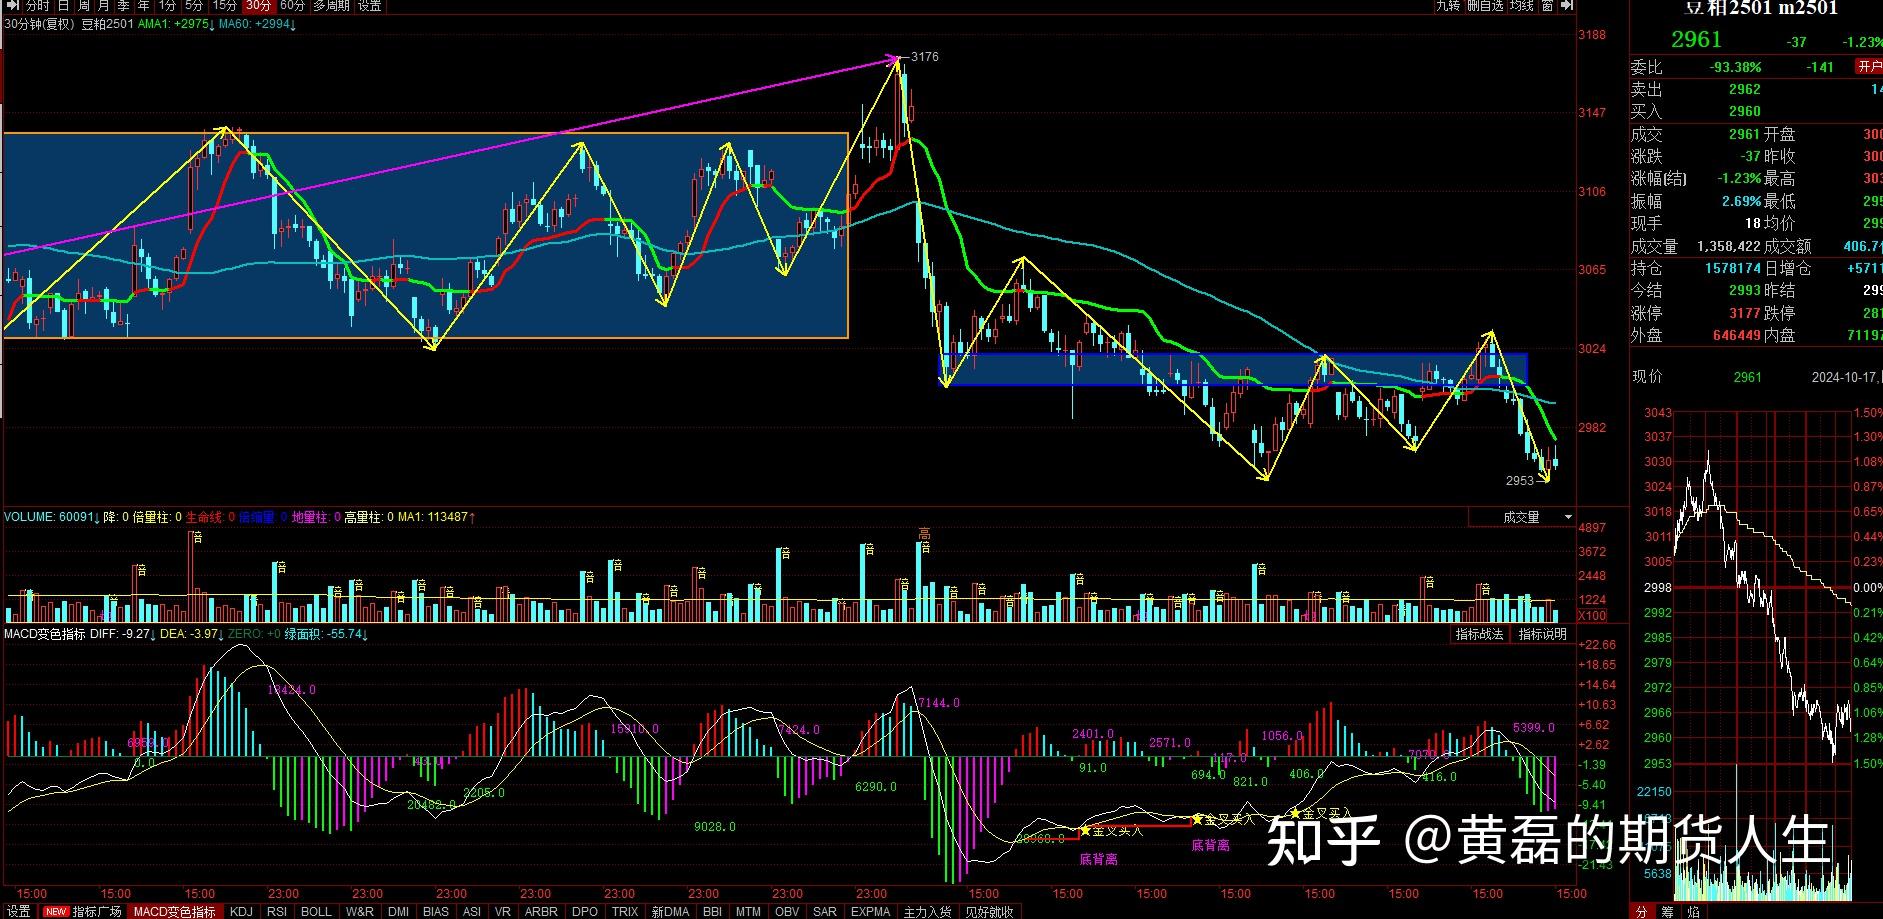Click the first 金叉买入 star marker
This screenshot has height=919, width=1883.
[1086, 830]
